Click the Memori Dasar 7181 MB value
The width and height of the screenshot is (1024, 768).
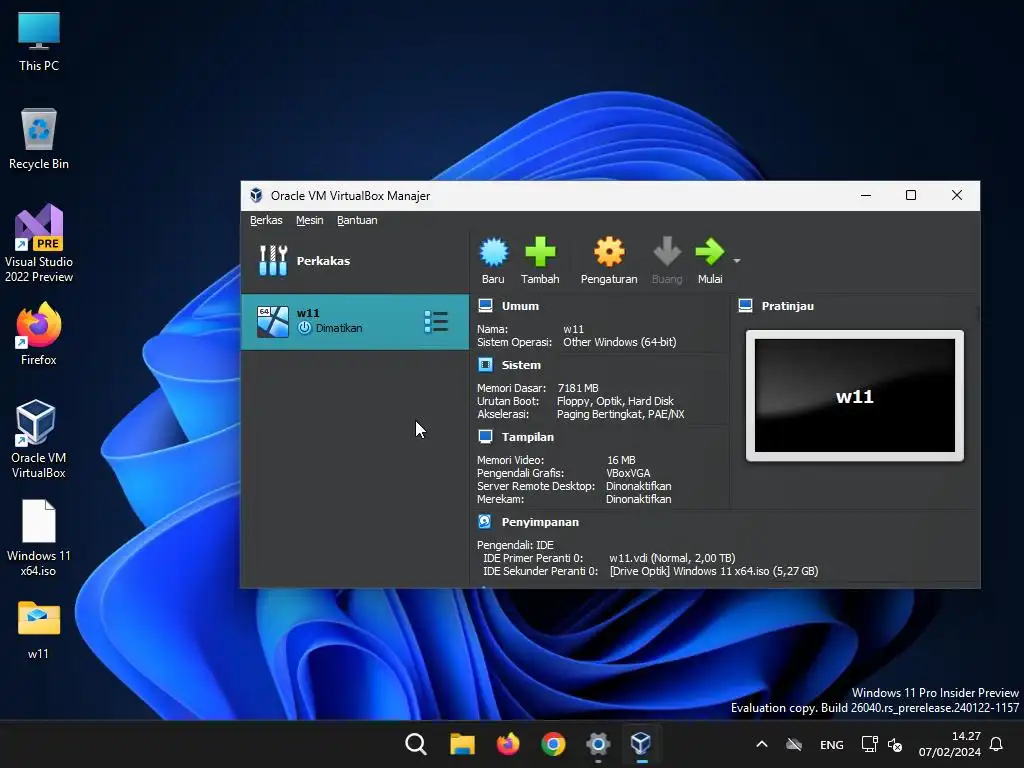pyautogui.click(x=577, y=388)
